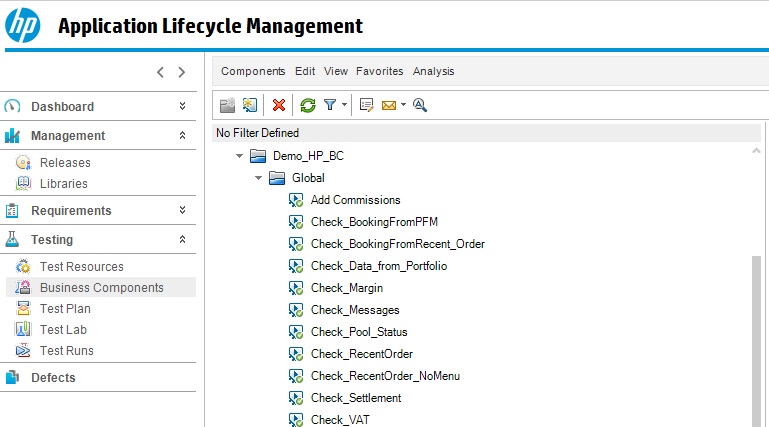
Task: Open the Components menu
Action: click(x=253, y=71)
